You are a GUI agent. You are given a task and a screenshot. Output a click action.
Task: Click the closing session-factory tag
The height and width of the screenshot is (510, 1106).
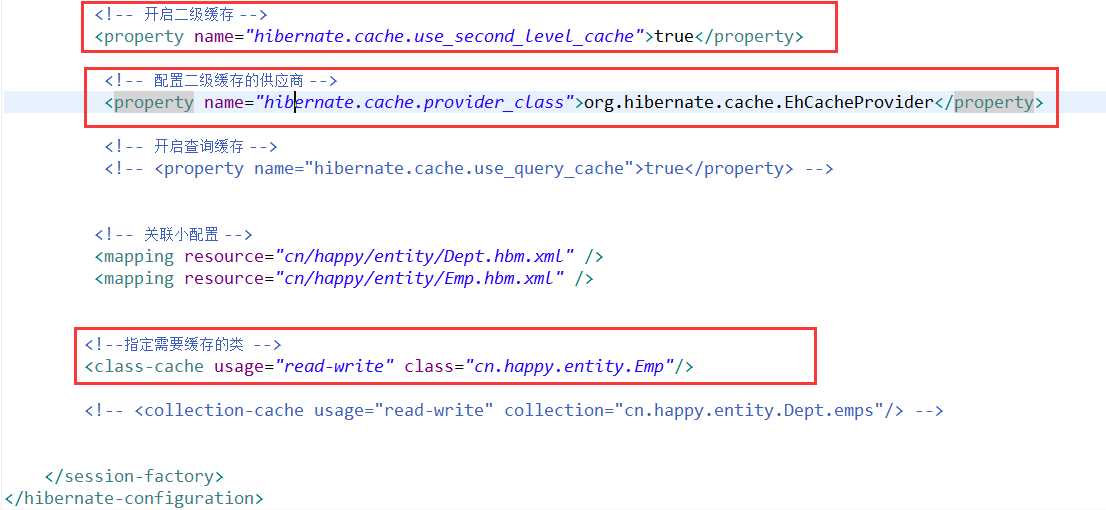(134, 477)
